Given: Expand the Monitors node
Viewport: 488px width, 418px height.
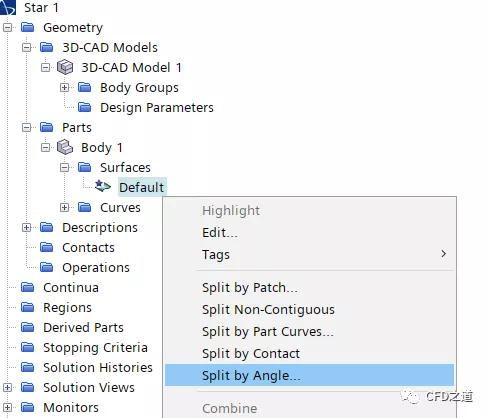Looking at the screenshot, I should (x=7, y=407).
